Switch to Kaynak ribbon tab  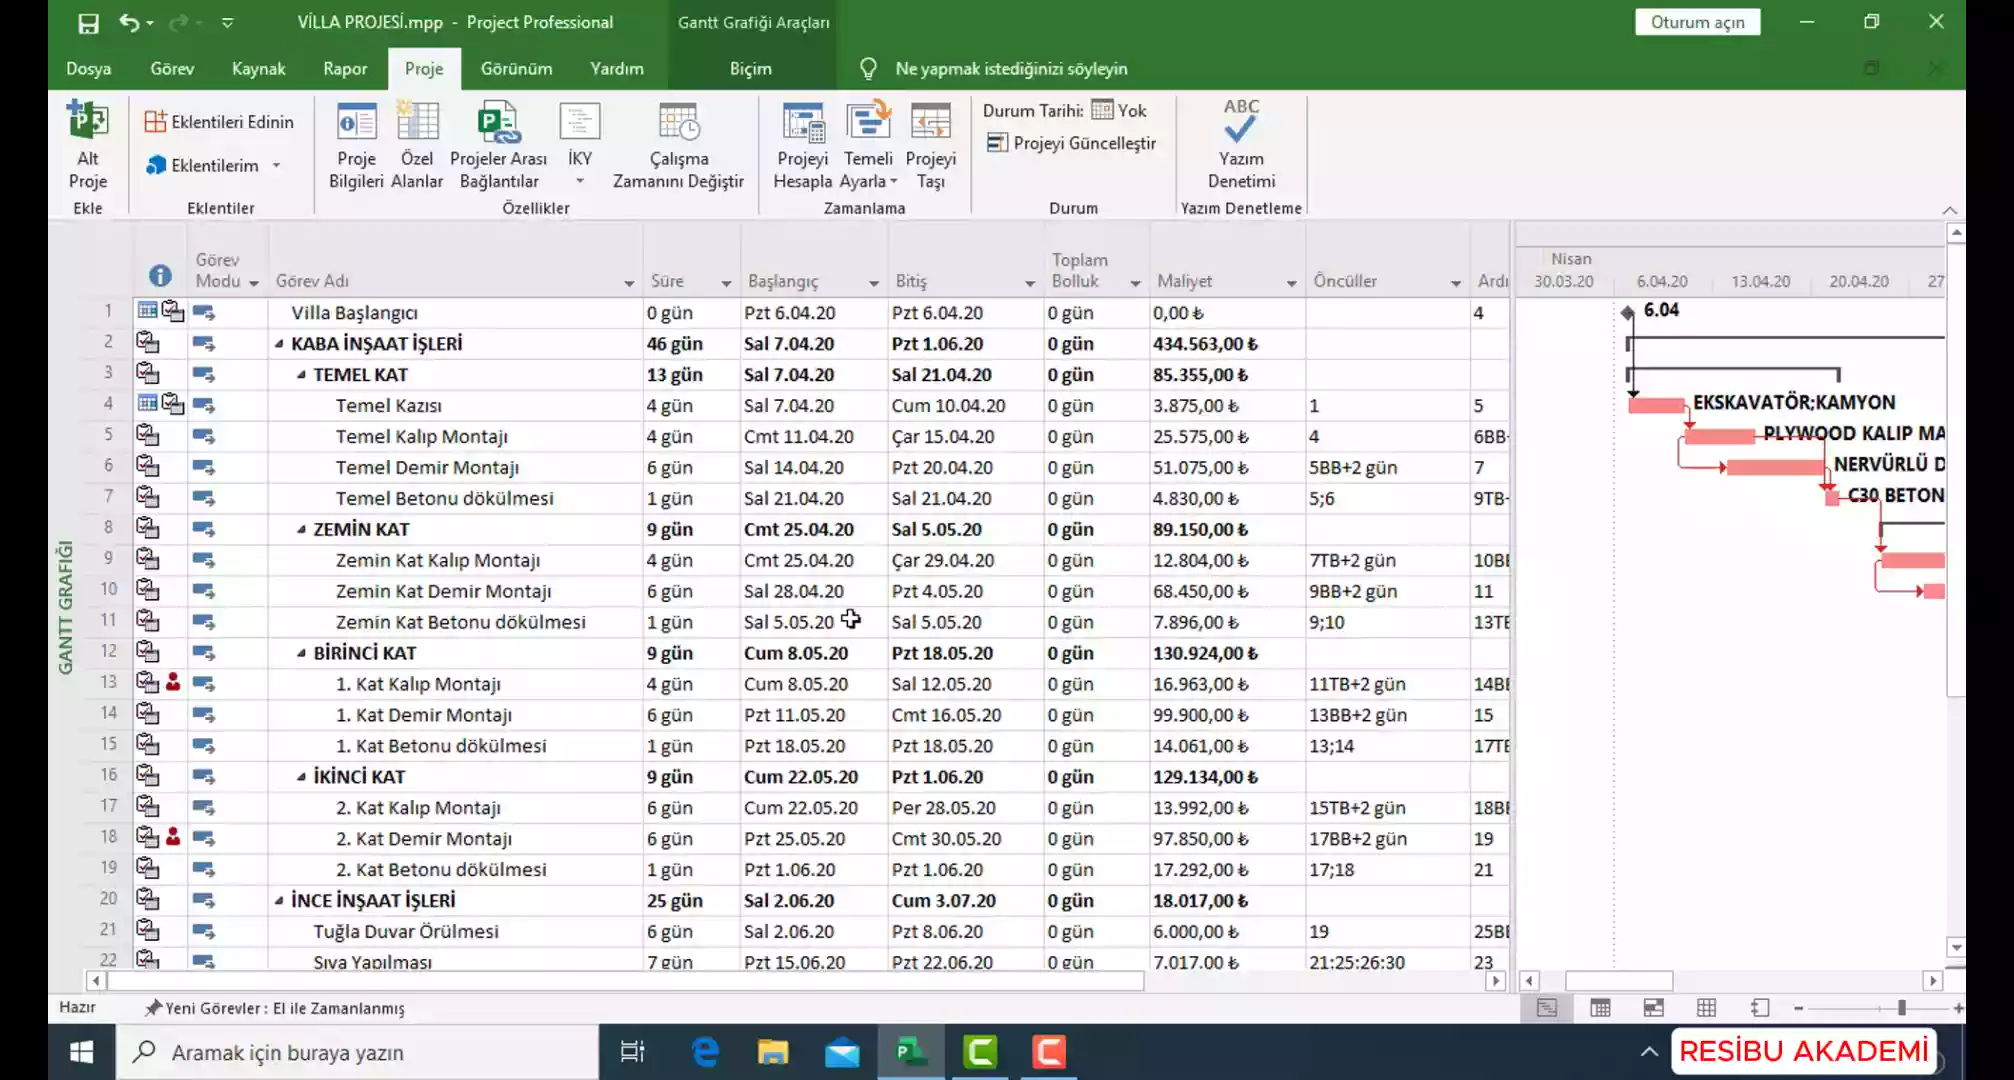click(x=258, y=68)
